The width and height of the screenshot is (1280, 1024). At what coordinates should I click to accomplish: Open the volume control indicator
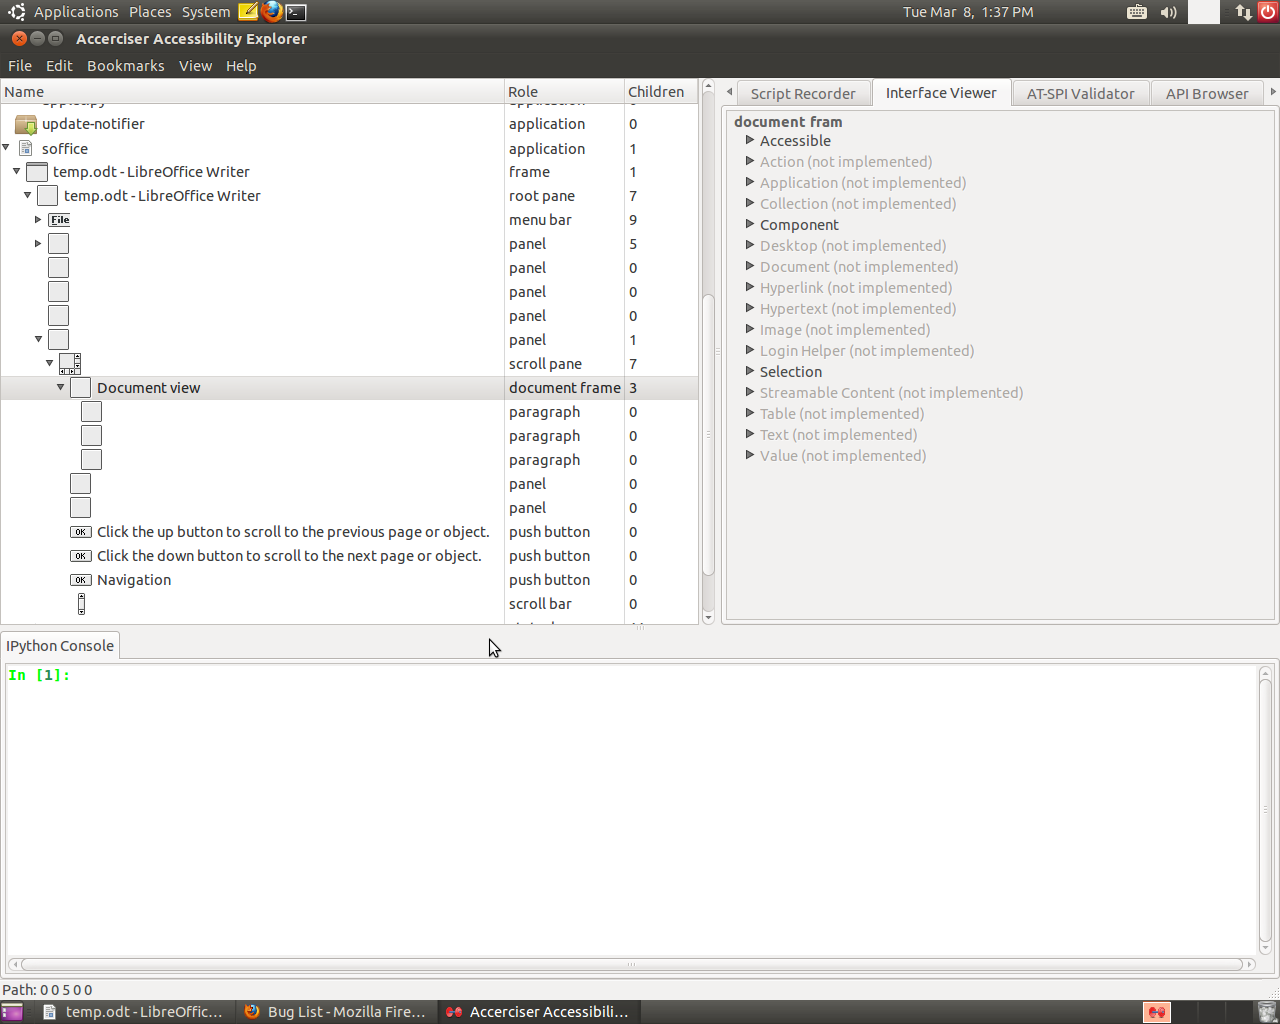1168,12
